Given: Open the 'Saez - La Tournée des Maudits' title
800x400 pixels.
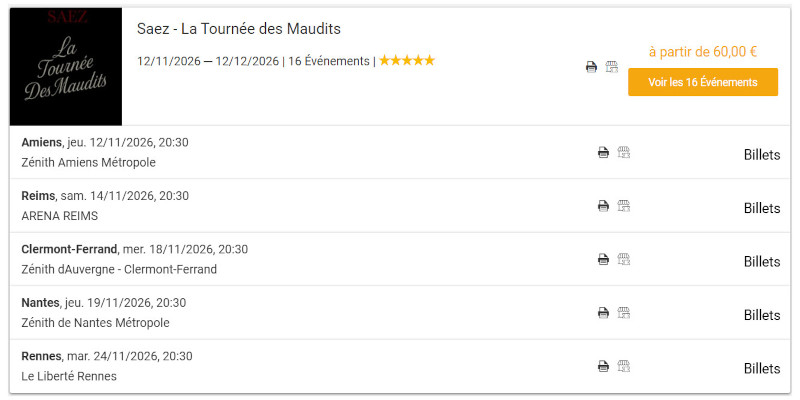Looking at the screenshot, I should (239, 28).
